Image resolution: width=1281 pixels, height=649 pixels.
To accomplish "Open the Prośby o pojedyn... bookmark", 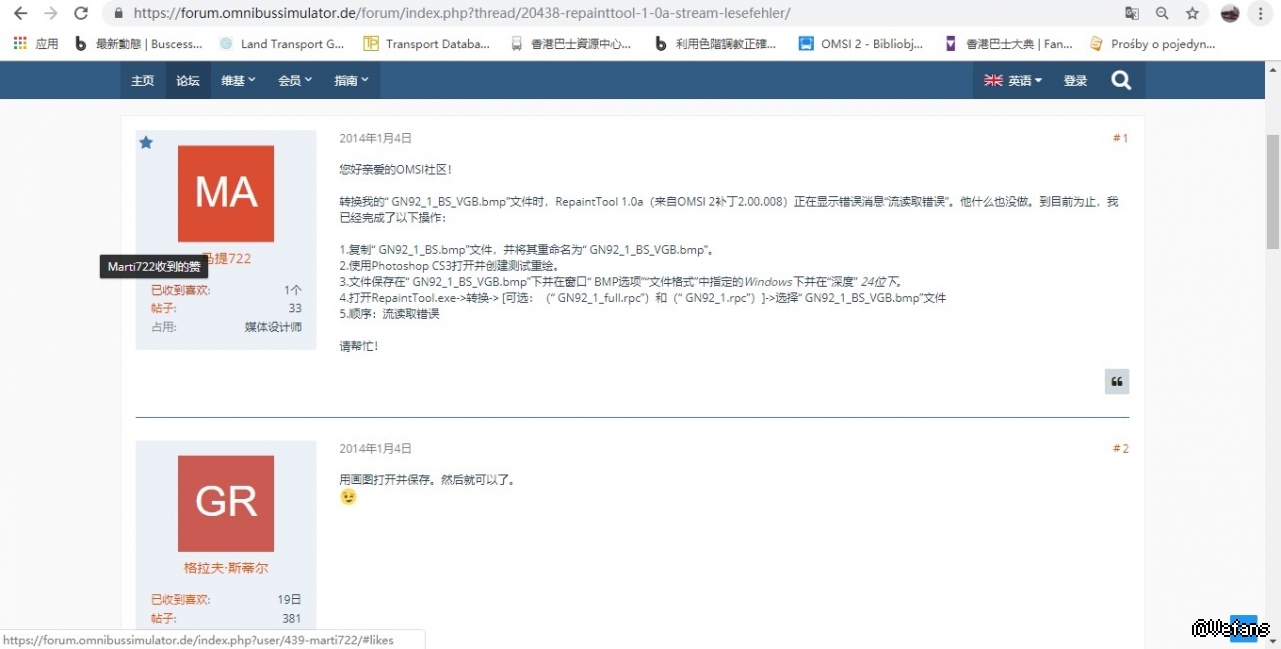I will (x=1152, y=44).
